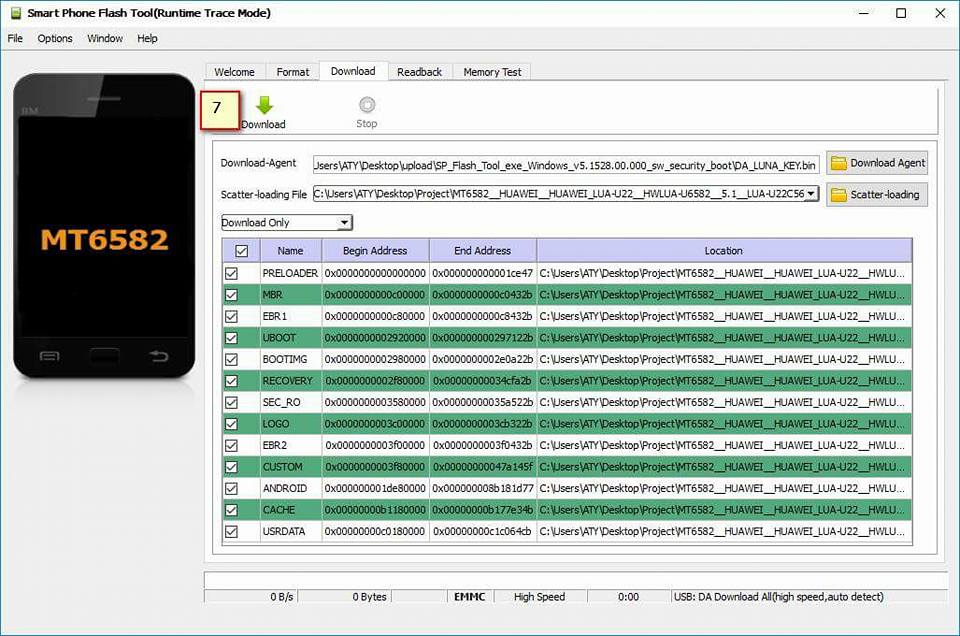
Task: Select the BOOTIMG location path cell
Action: pos(724,359)
